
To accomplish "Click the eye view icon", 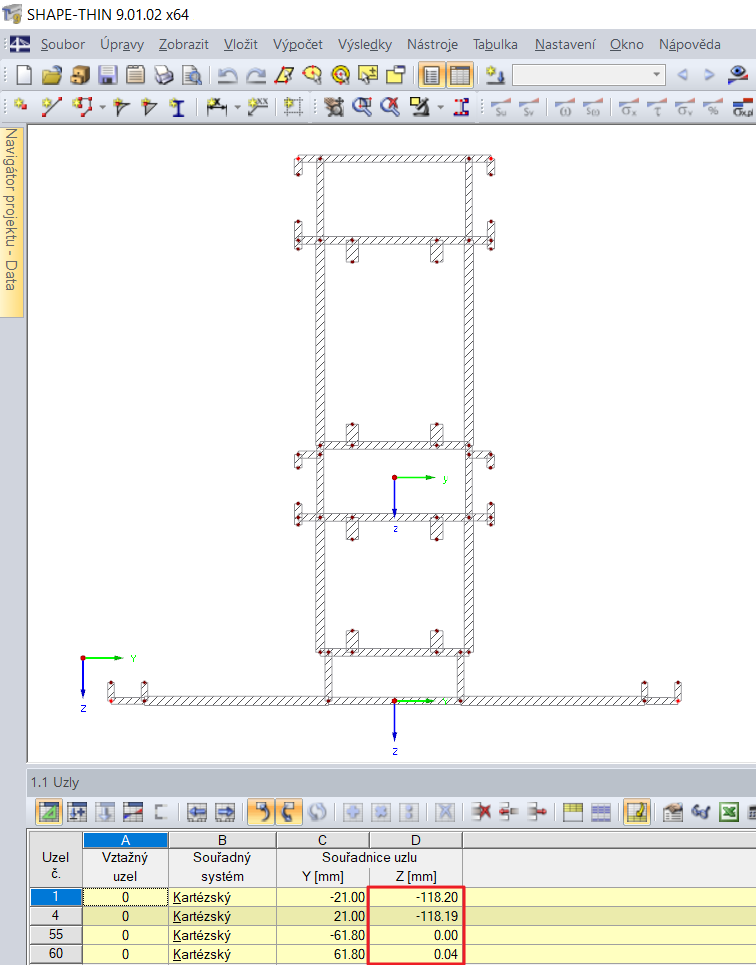I will pos(738,75).
